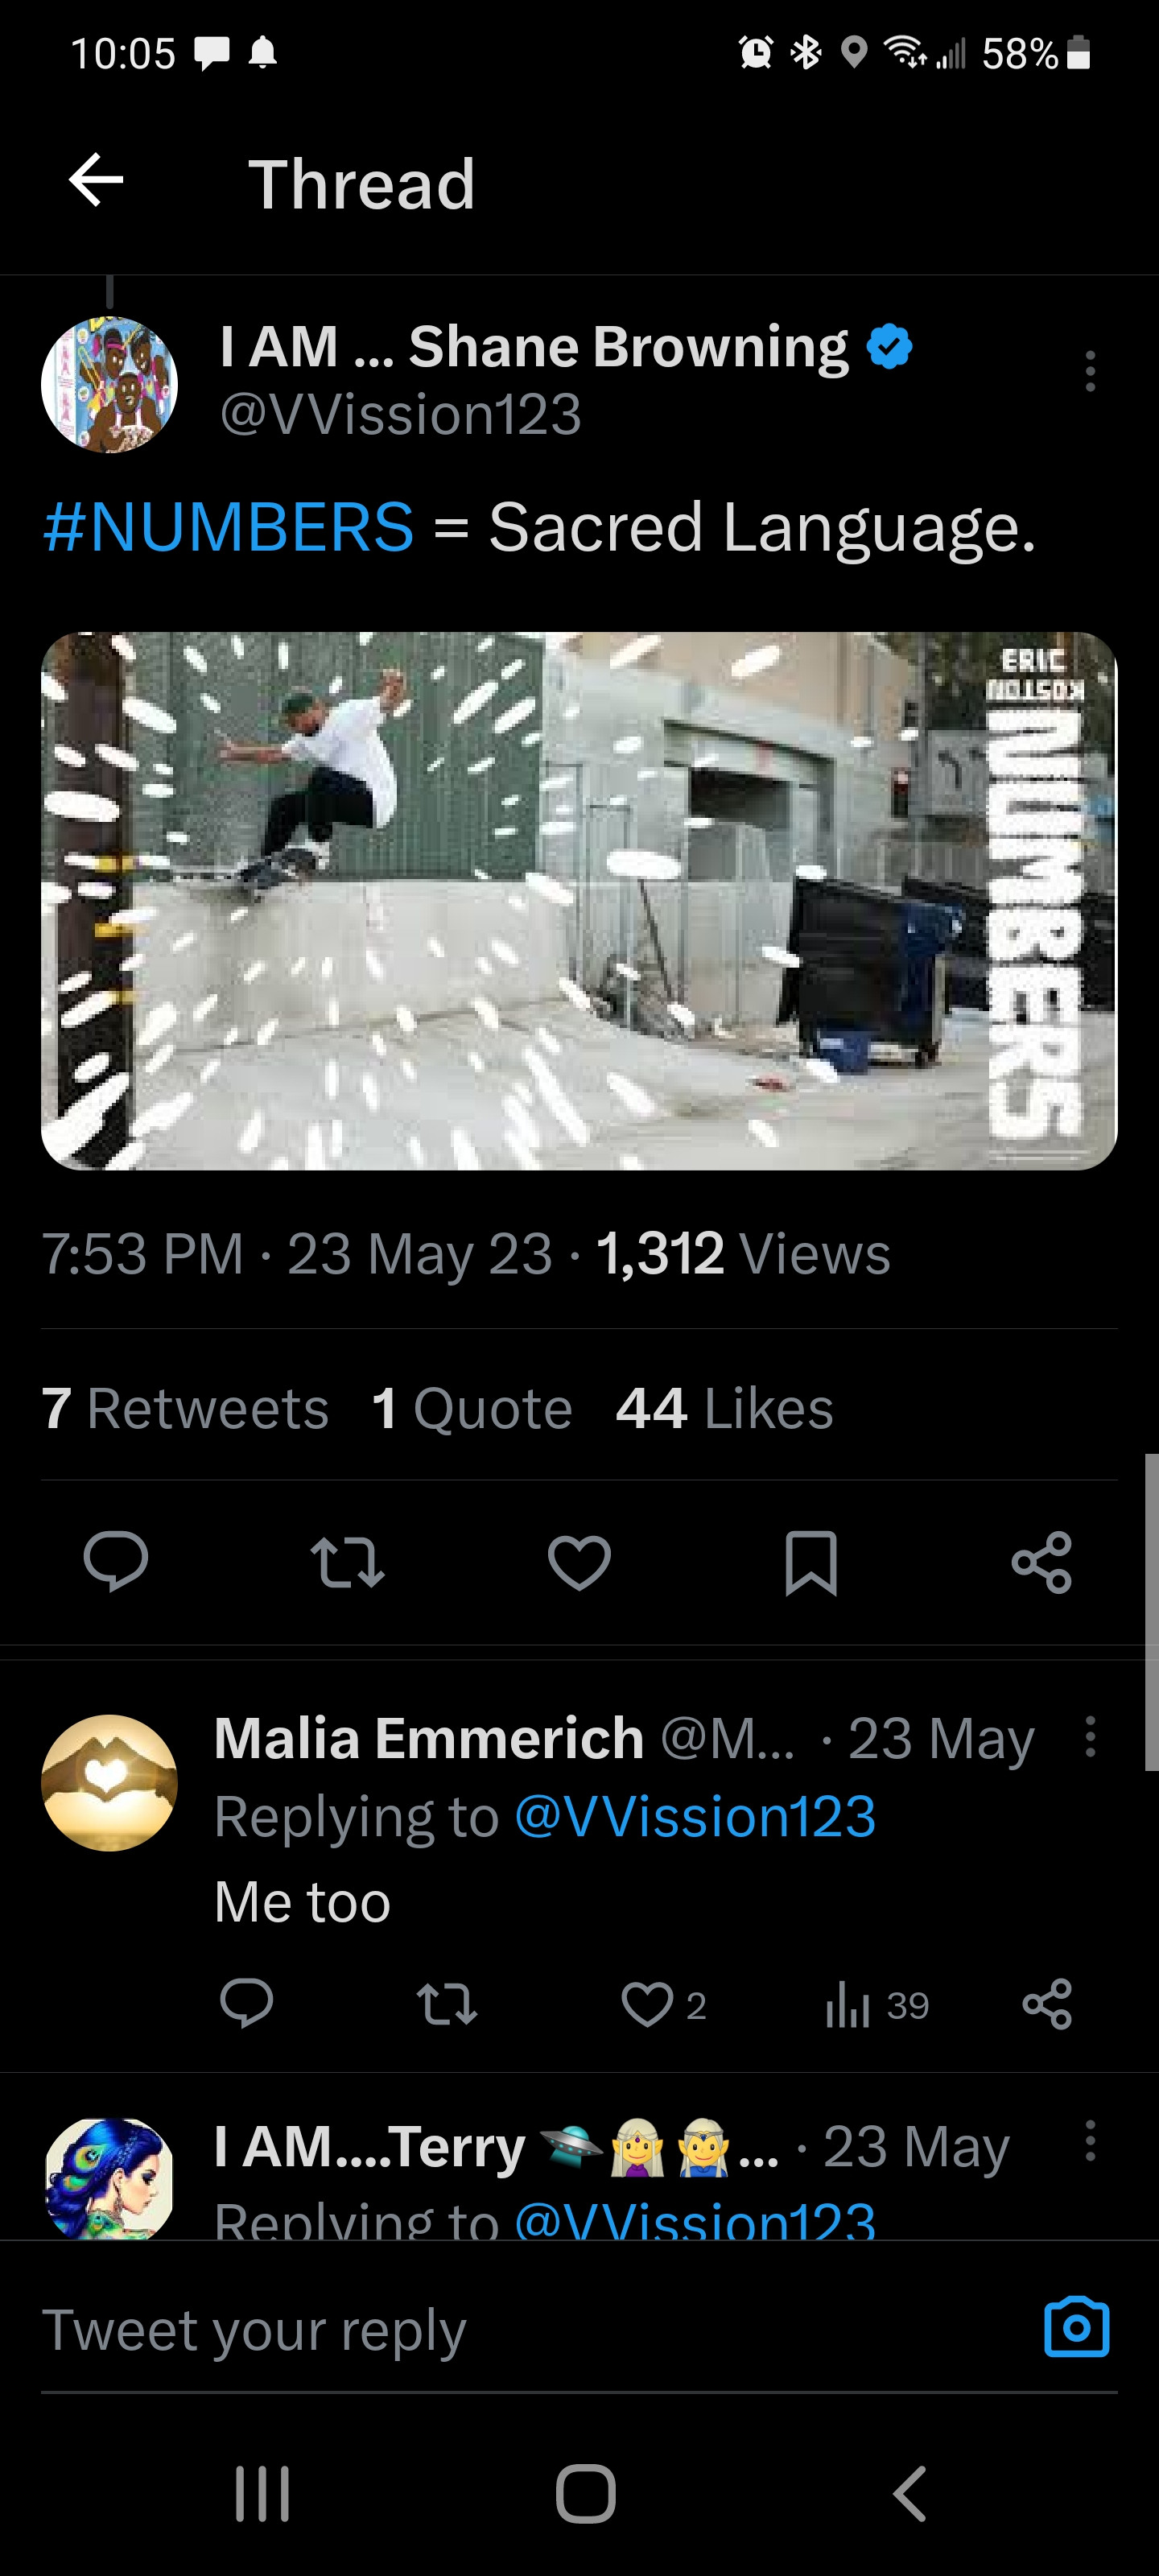The height and width of the screenshot is (2576, 1159).
Task: Open more options on Malia Emmerich's reply
Action: pyautogui.click(x=1090, y=1737)
